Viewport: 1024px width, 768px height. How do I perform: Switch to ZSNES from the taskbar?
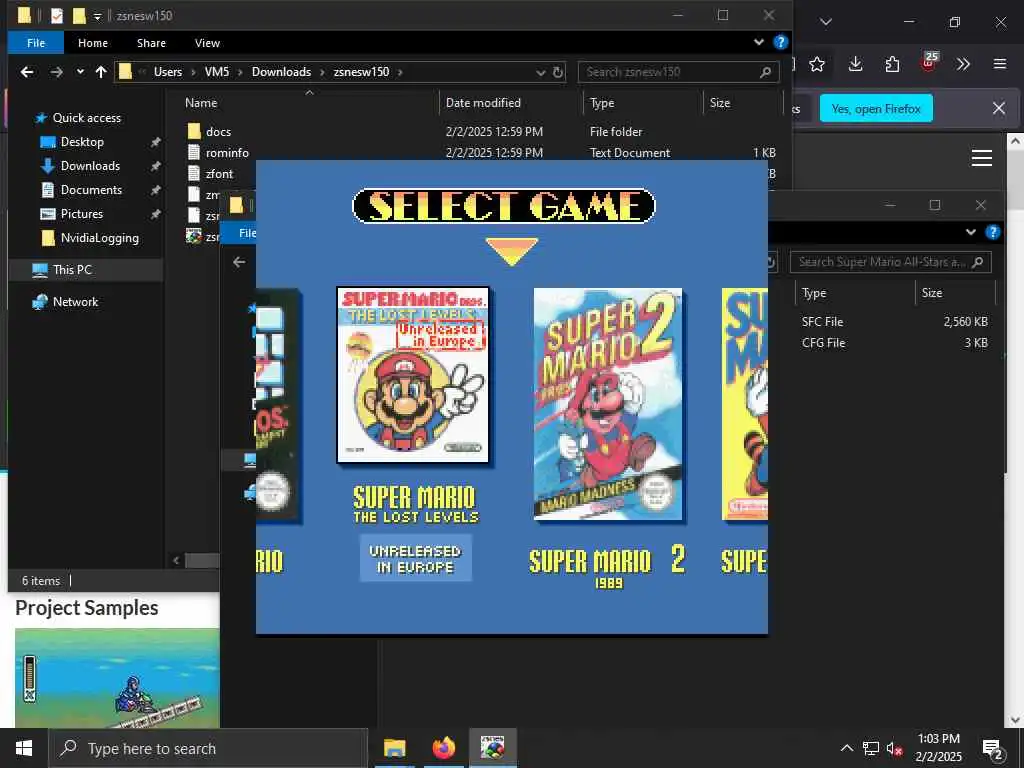pos(492,748)
